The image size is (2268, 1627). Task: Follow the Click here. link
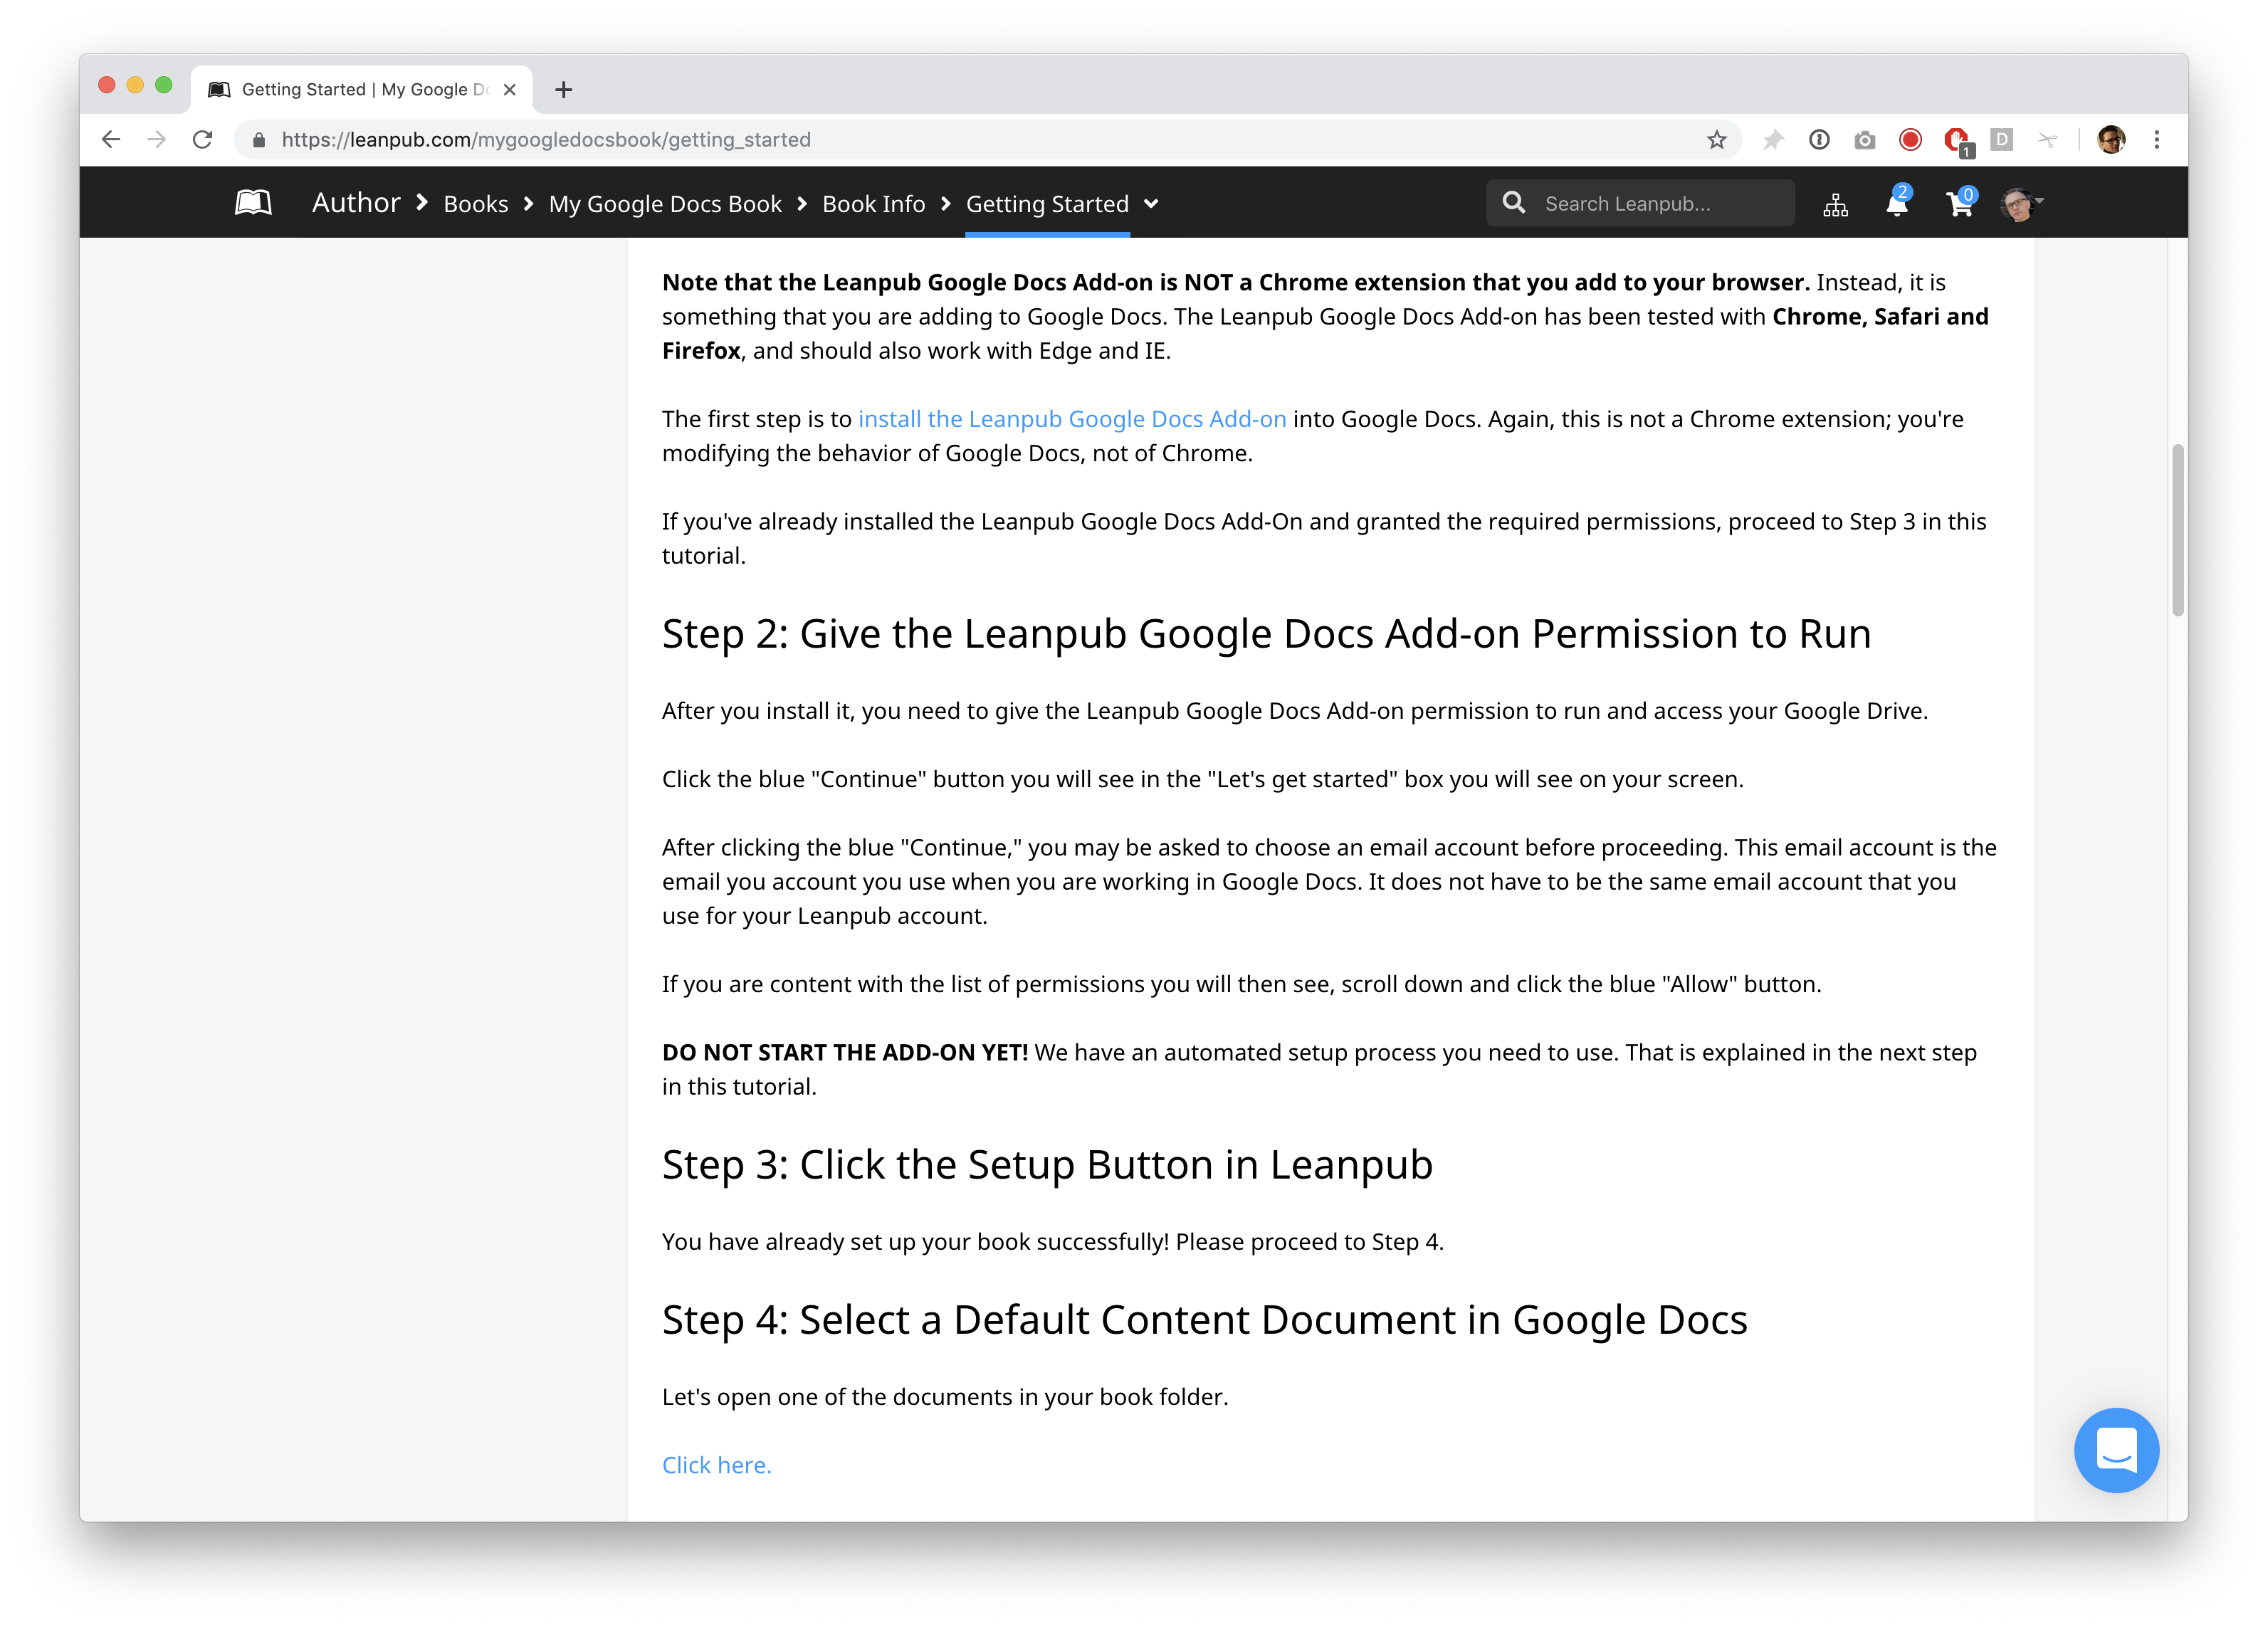click(717, 1465)
